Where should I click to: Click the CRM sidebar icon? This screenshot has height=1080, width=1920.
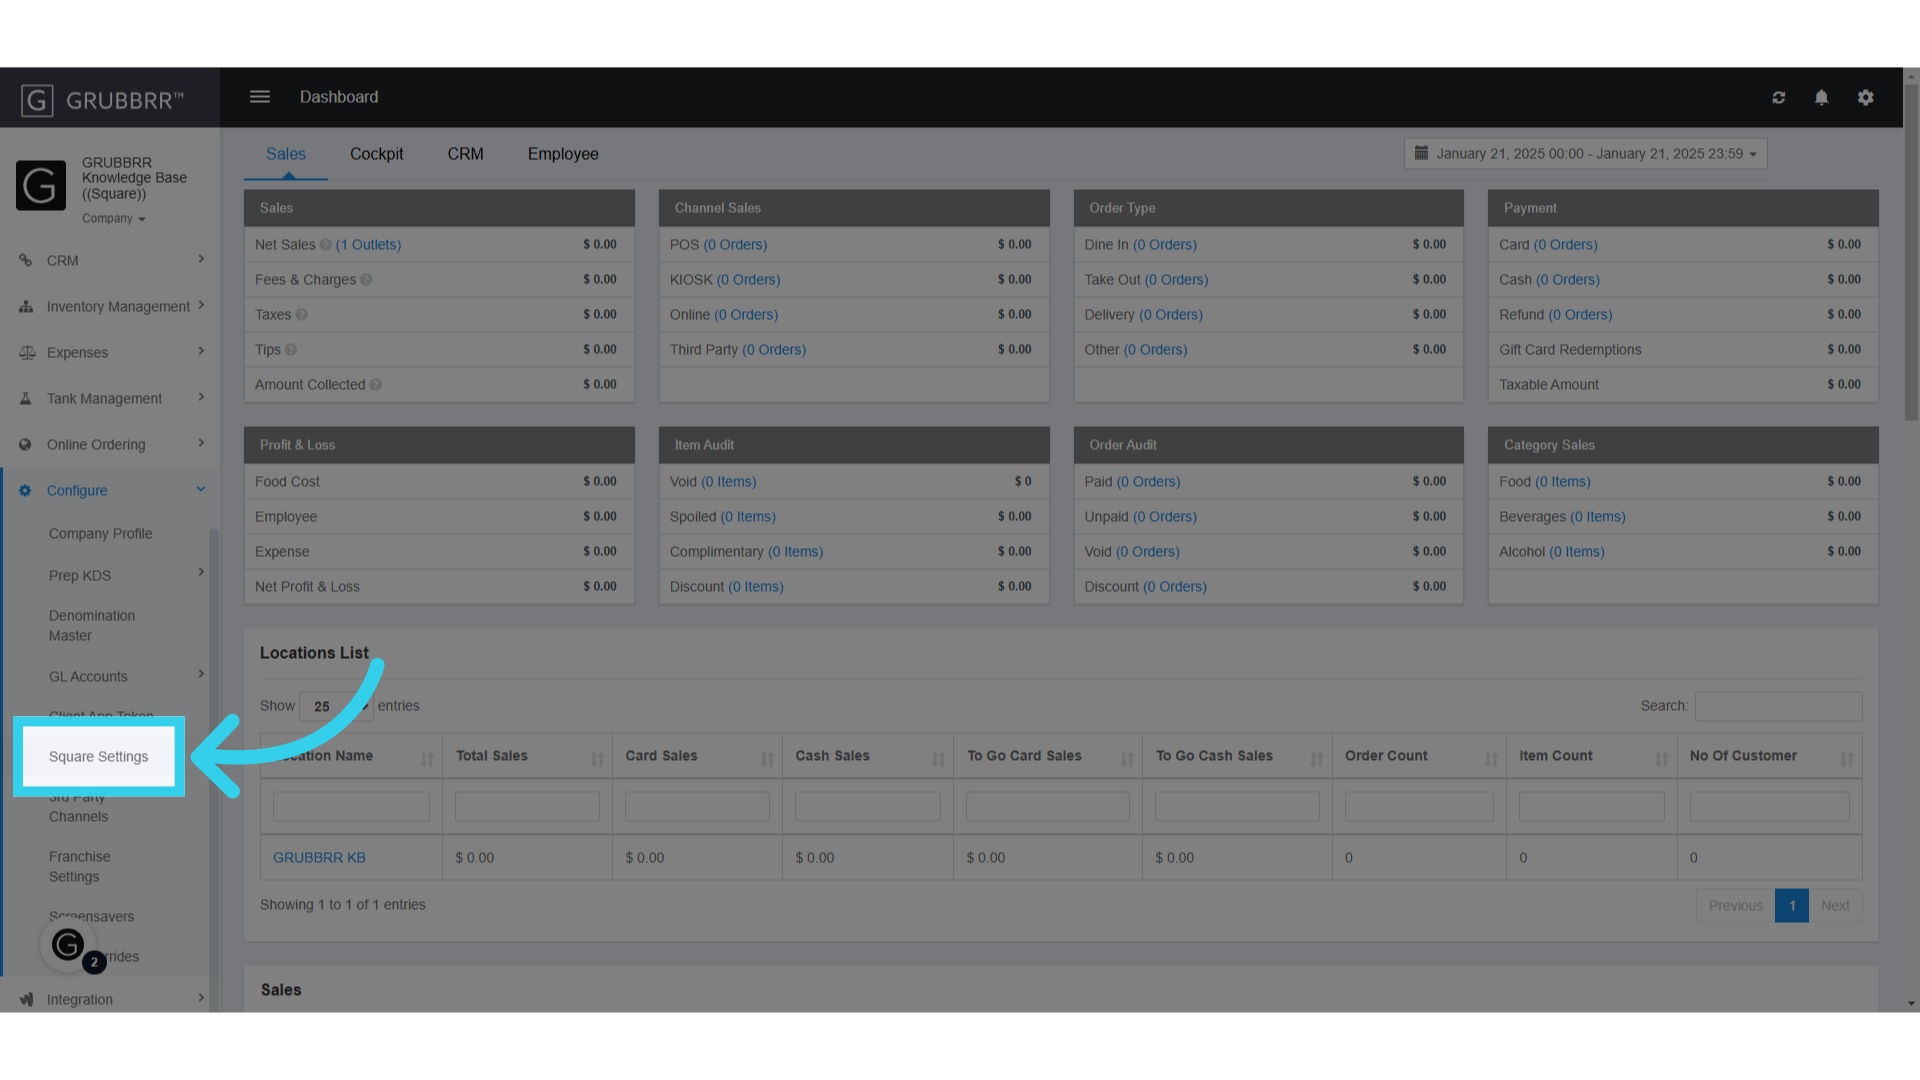click(x=25, y=261)
